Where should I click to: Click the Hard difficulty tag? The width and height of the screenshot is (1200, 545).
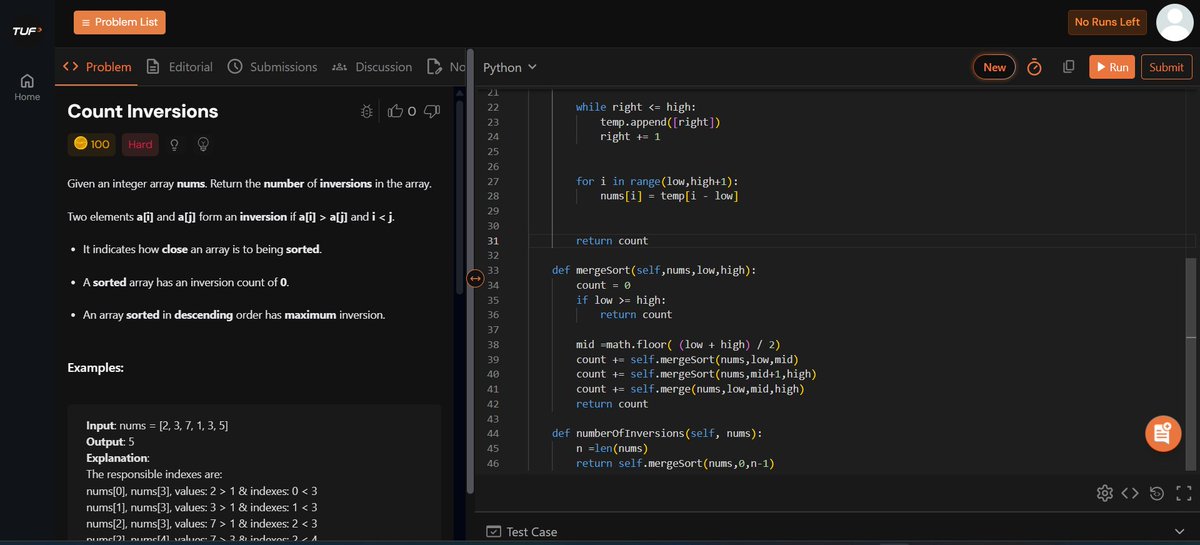pyautogui.click(x=141, y=144)
